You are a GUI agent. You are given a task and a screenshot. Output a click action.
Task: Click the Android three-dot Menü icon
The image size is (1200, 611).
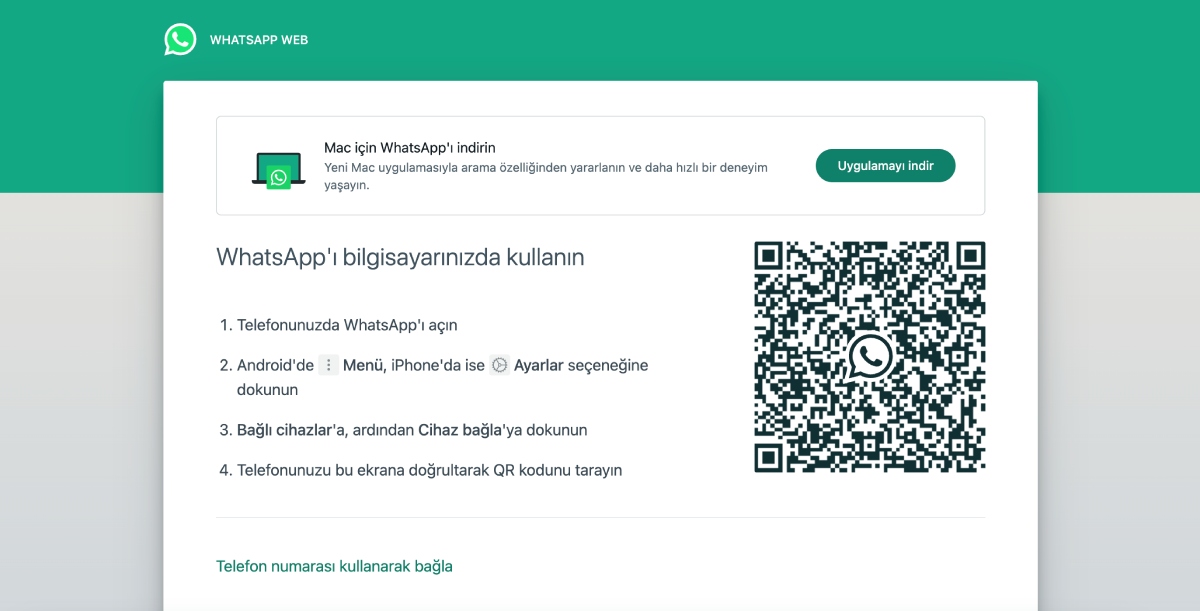(x=329, y=365)
